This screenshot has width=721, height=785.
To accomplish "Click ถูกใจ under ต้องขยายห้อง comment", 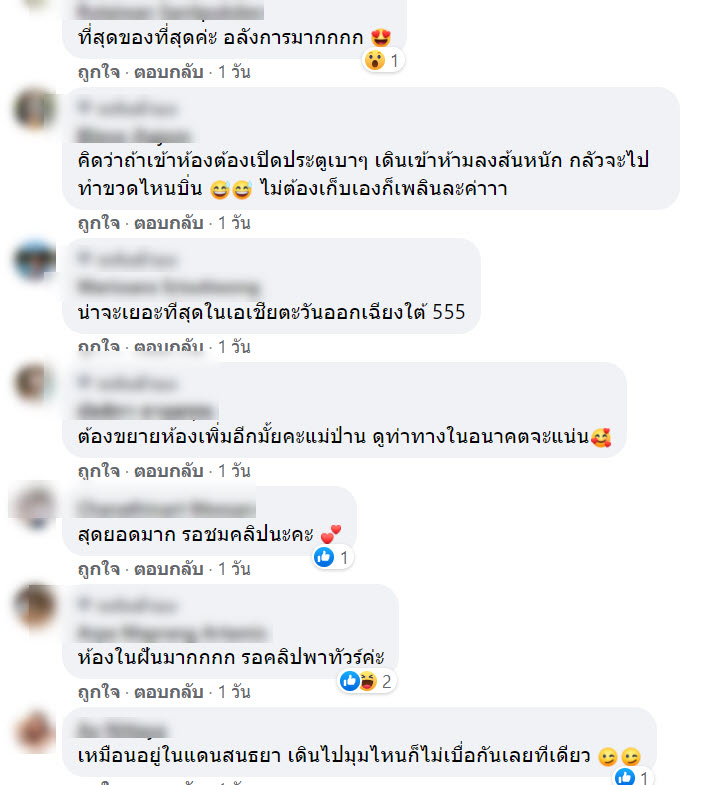I will click(x=99, y=471).
